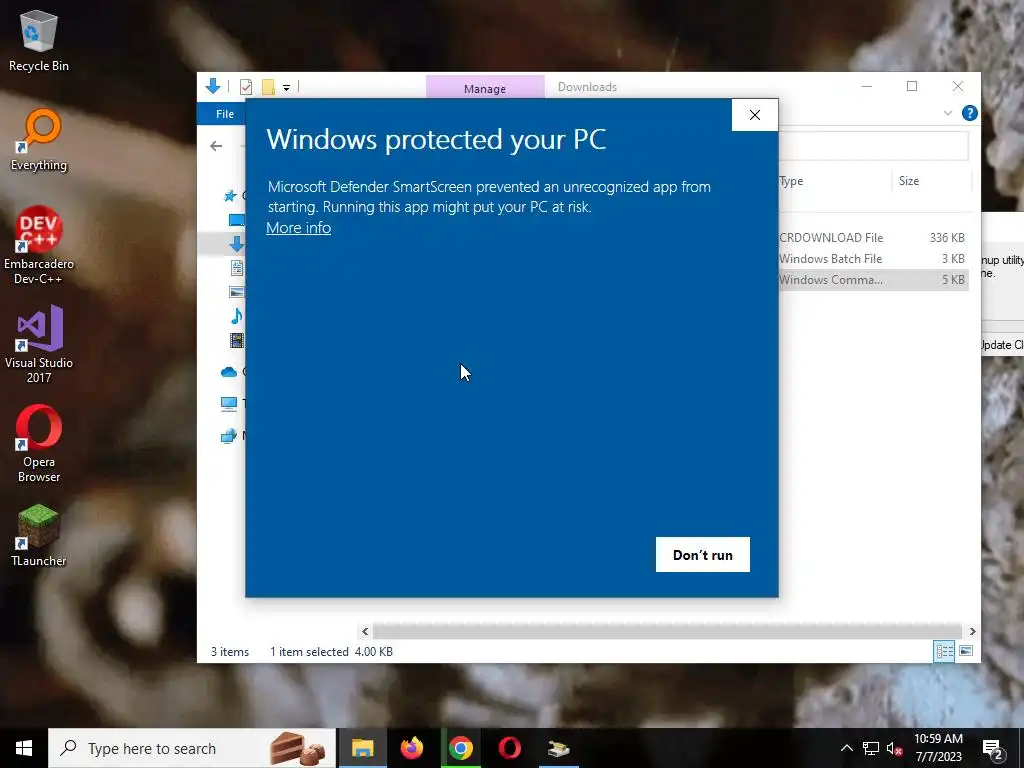This screenshot has width=1024, height=768.
Task: Open Visual Studio 2017 desktop icon
Action: coord(39,345)
